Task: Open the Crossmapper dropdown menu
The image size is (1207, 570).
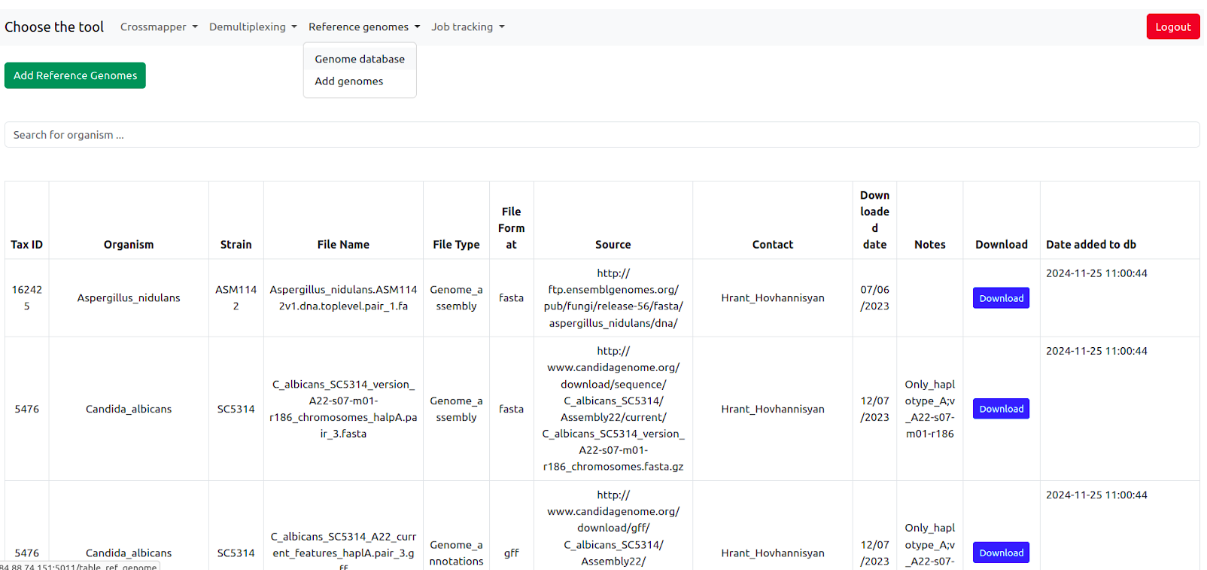Action: point(158,27)
